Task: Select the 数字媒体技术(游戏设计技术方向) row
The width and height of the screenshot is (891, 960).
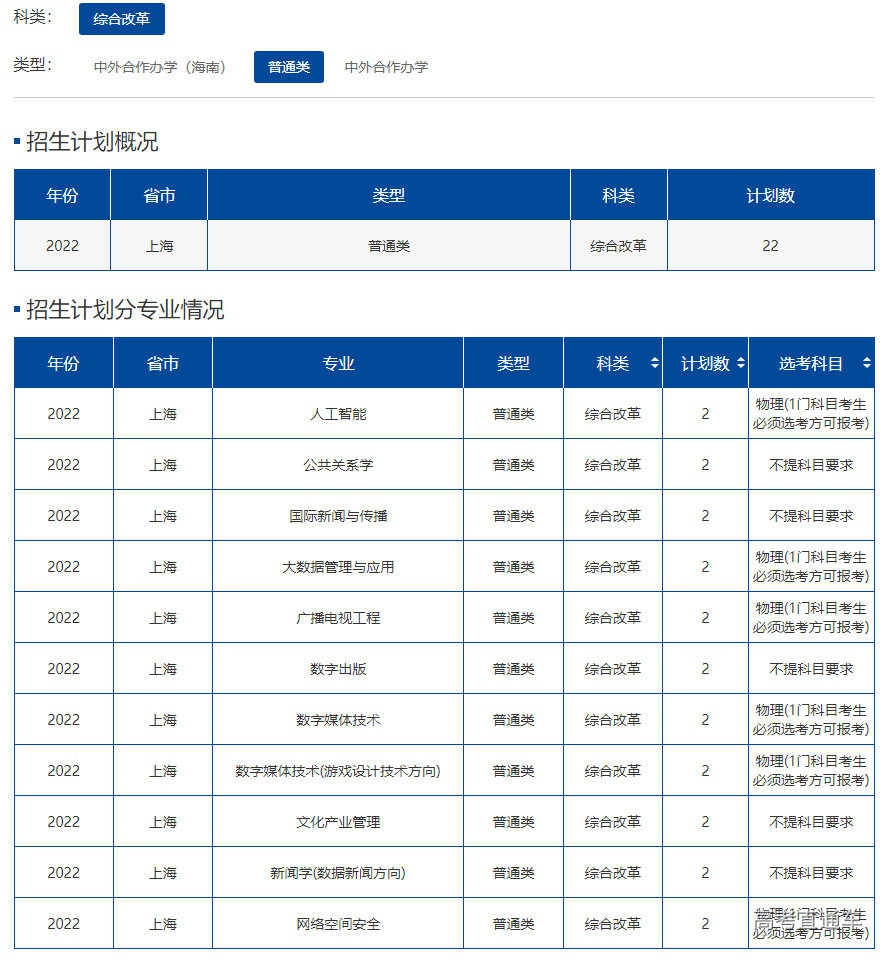Action: click(337, 770)
